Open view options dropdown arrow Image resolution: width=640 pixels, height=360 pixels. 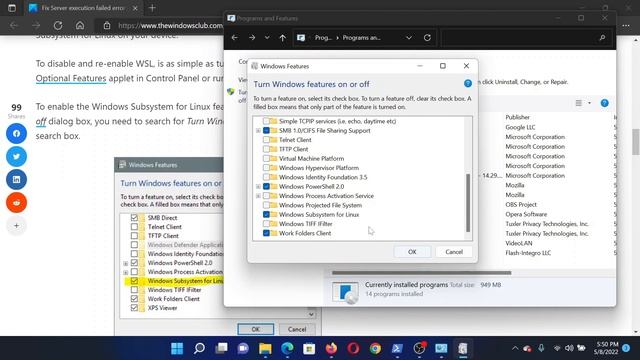589,103
